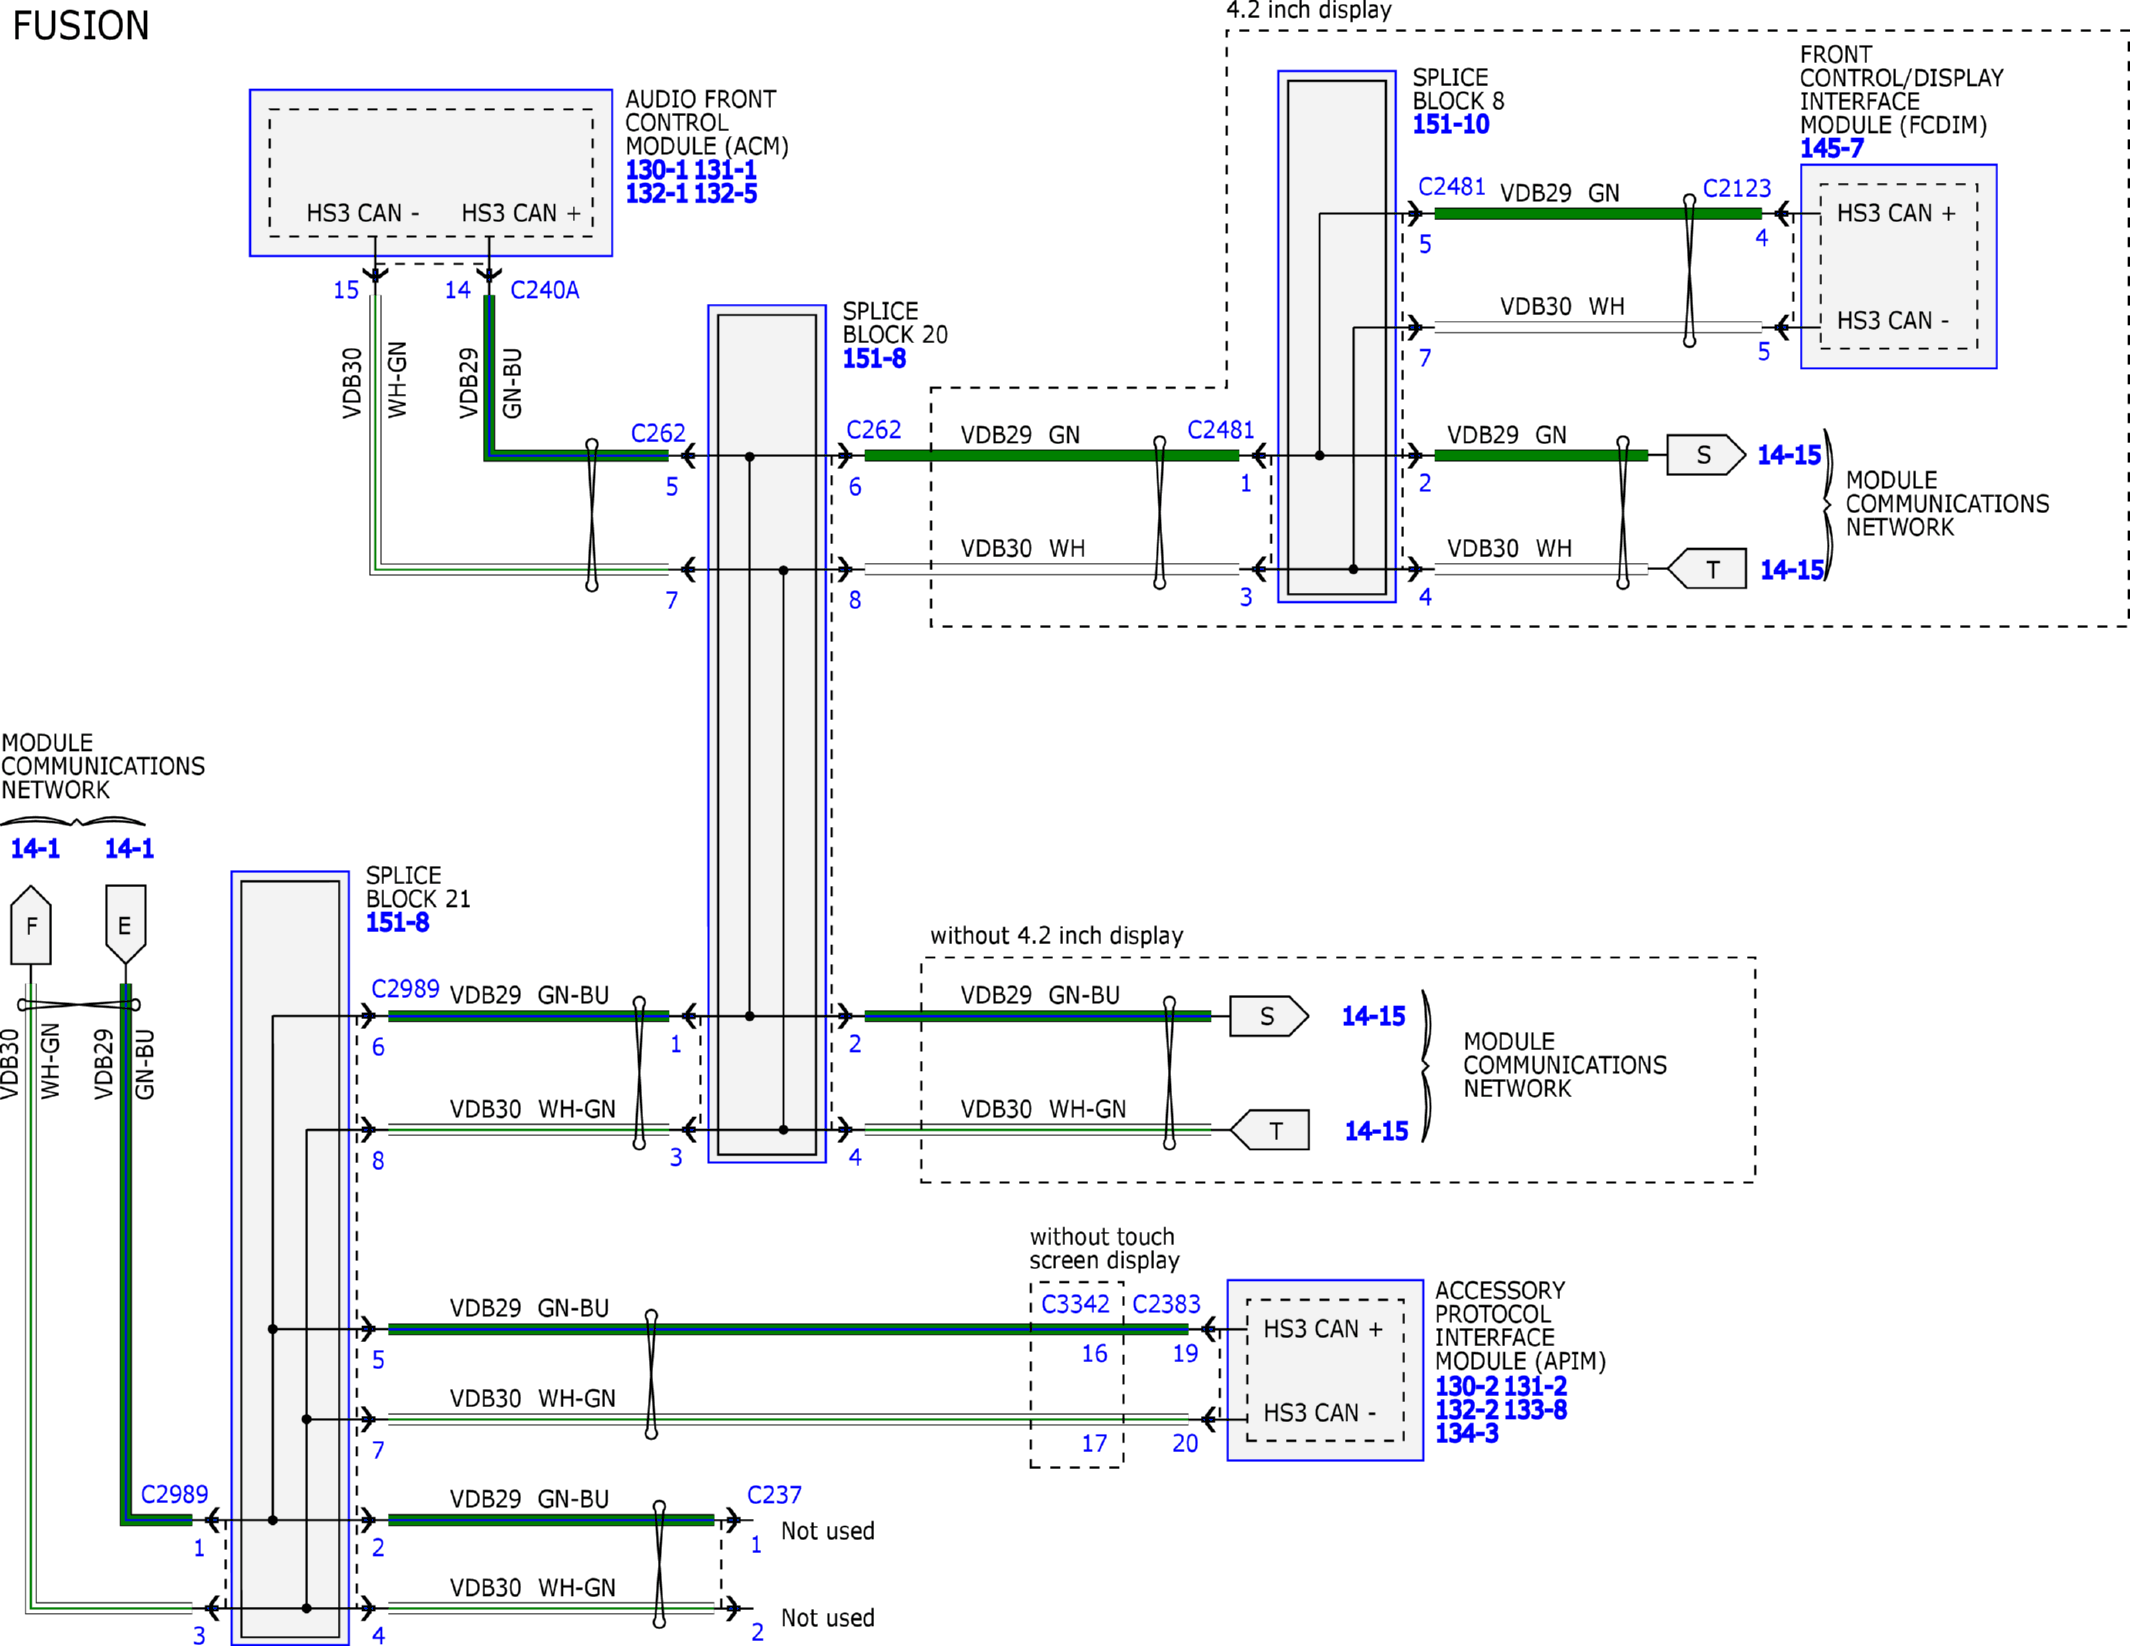
Task: Select the 'Not used' text at C237 pin 1
Action: pos(827,1531)
